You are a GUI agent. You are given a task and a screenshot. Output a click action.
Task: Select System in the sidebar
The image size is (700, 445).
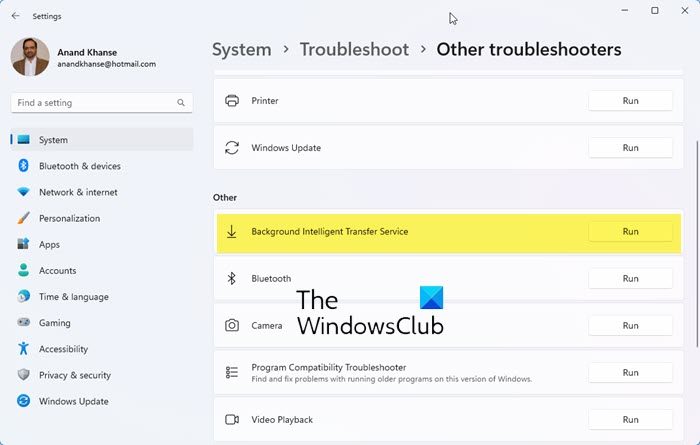pos(102,140)
